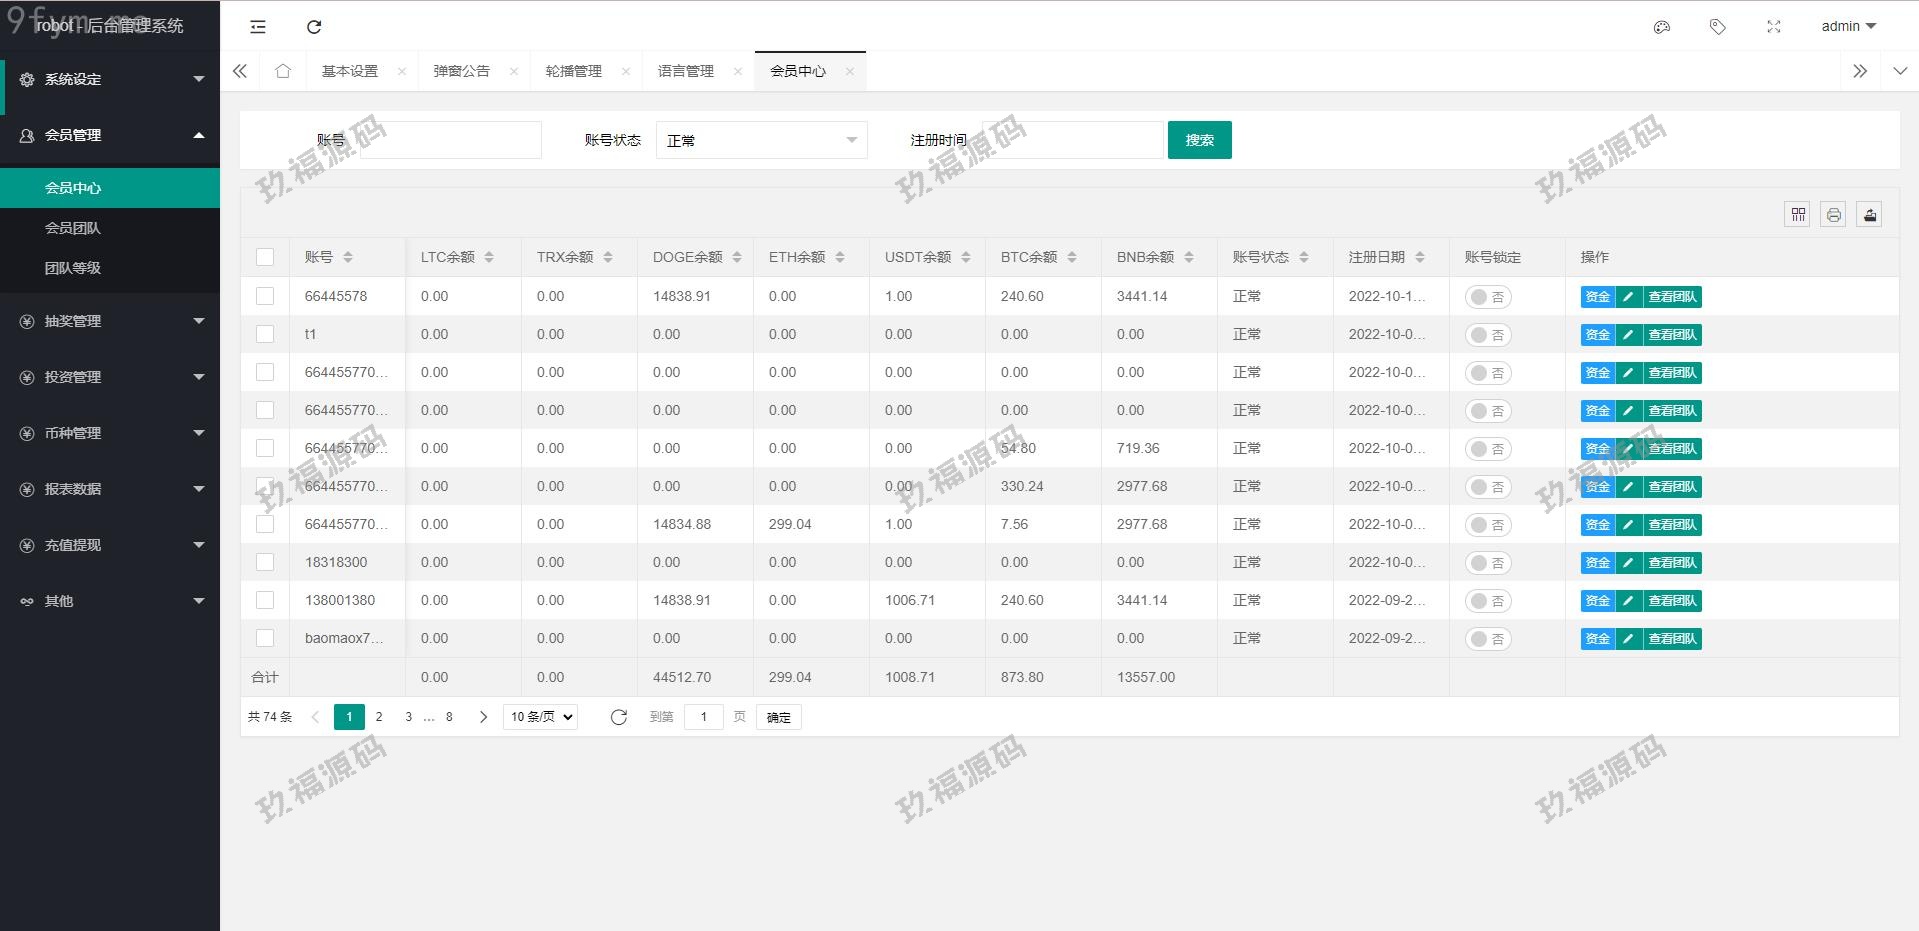Click 查看团队 button for account 138001380

(1672, 601)
